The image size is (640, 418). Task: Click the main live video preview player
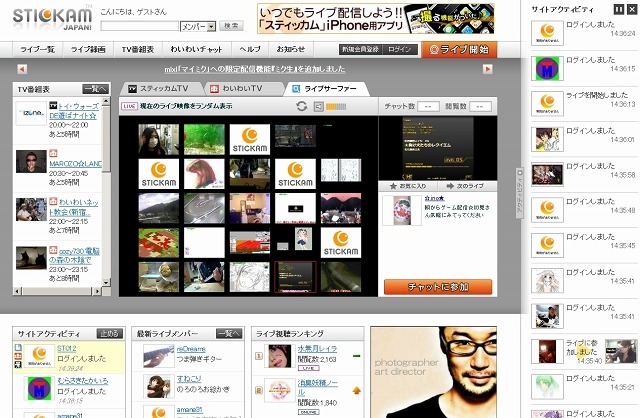pos(438,149)
